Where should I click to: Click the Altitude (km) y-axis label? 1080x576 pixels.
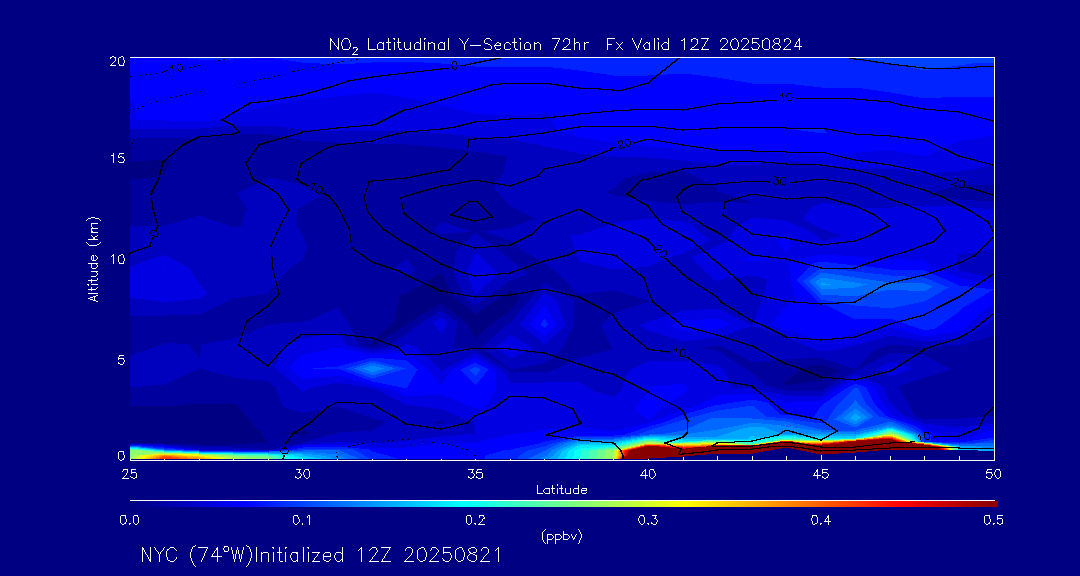pos(93,258)
